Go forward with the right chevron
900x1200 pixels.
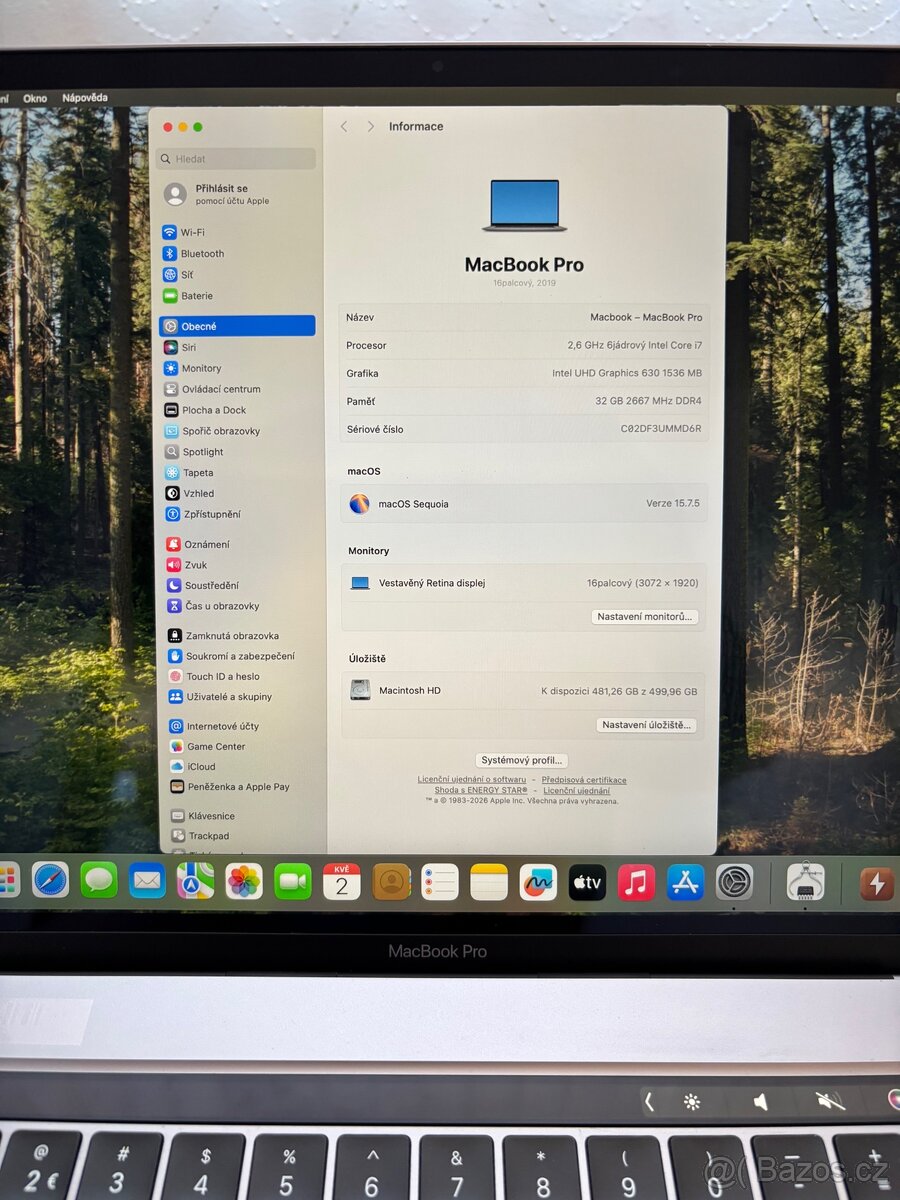(x=371, y=127)
